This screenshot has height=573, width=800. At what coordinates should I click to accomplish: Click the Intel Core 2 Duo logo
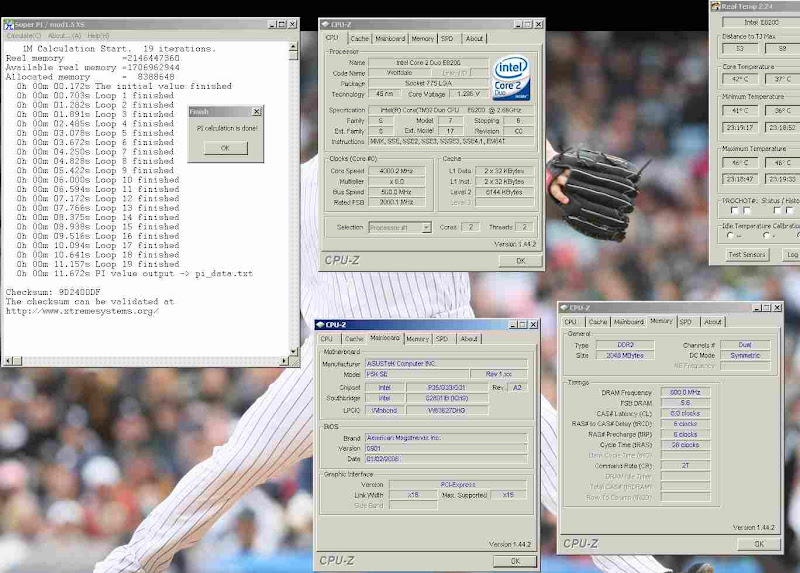pos(512,78)
